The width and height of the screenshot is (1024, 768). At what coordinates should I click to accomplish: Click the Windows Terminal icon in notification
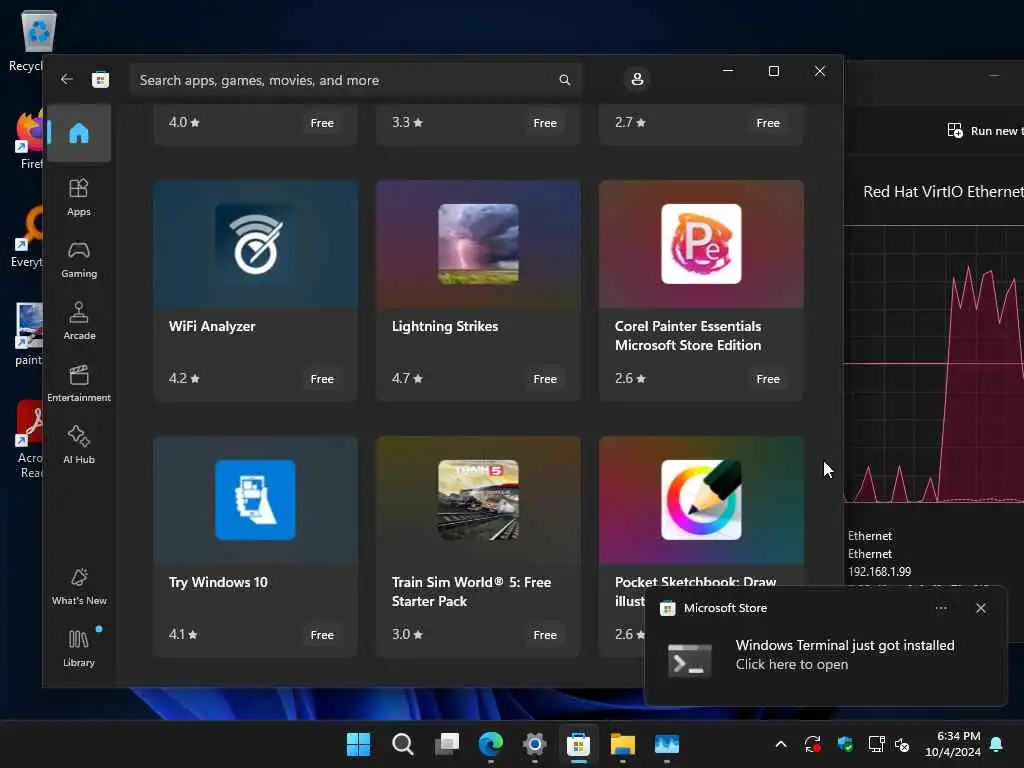tap(690, 660)
